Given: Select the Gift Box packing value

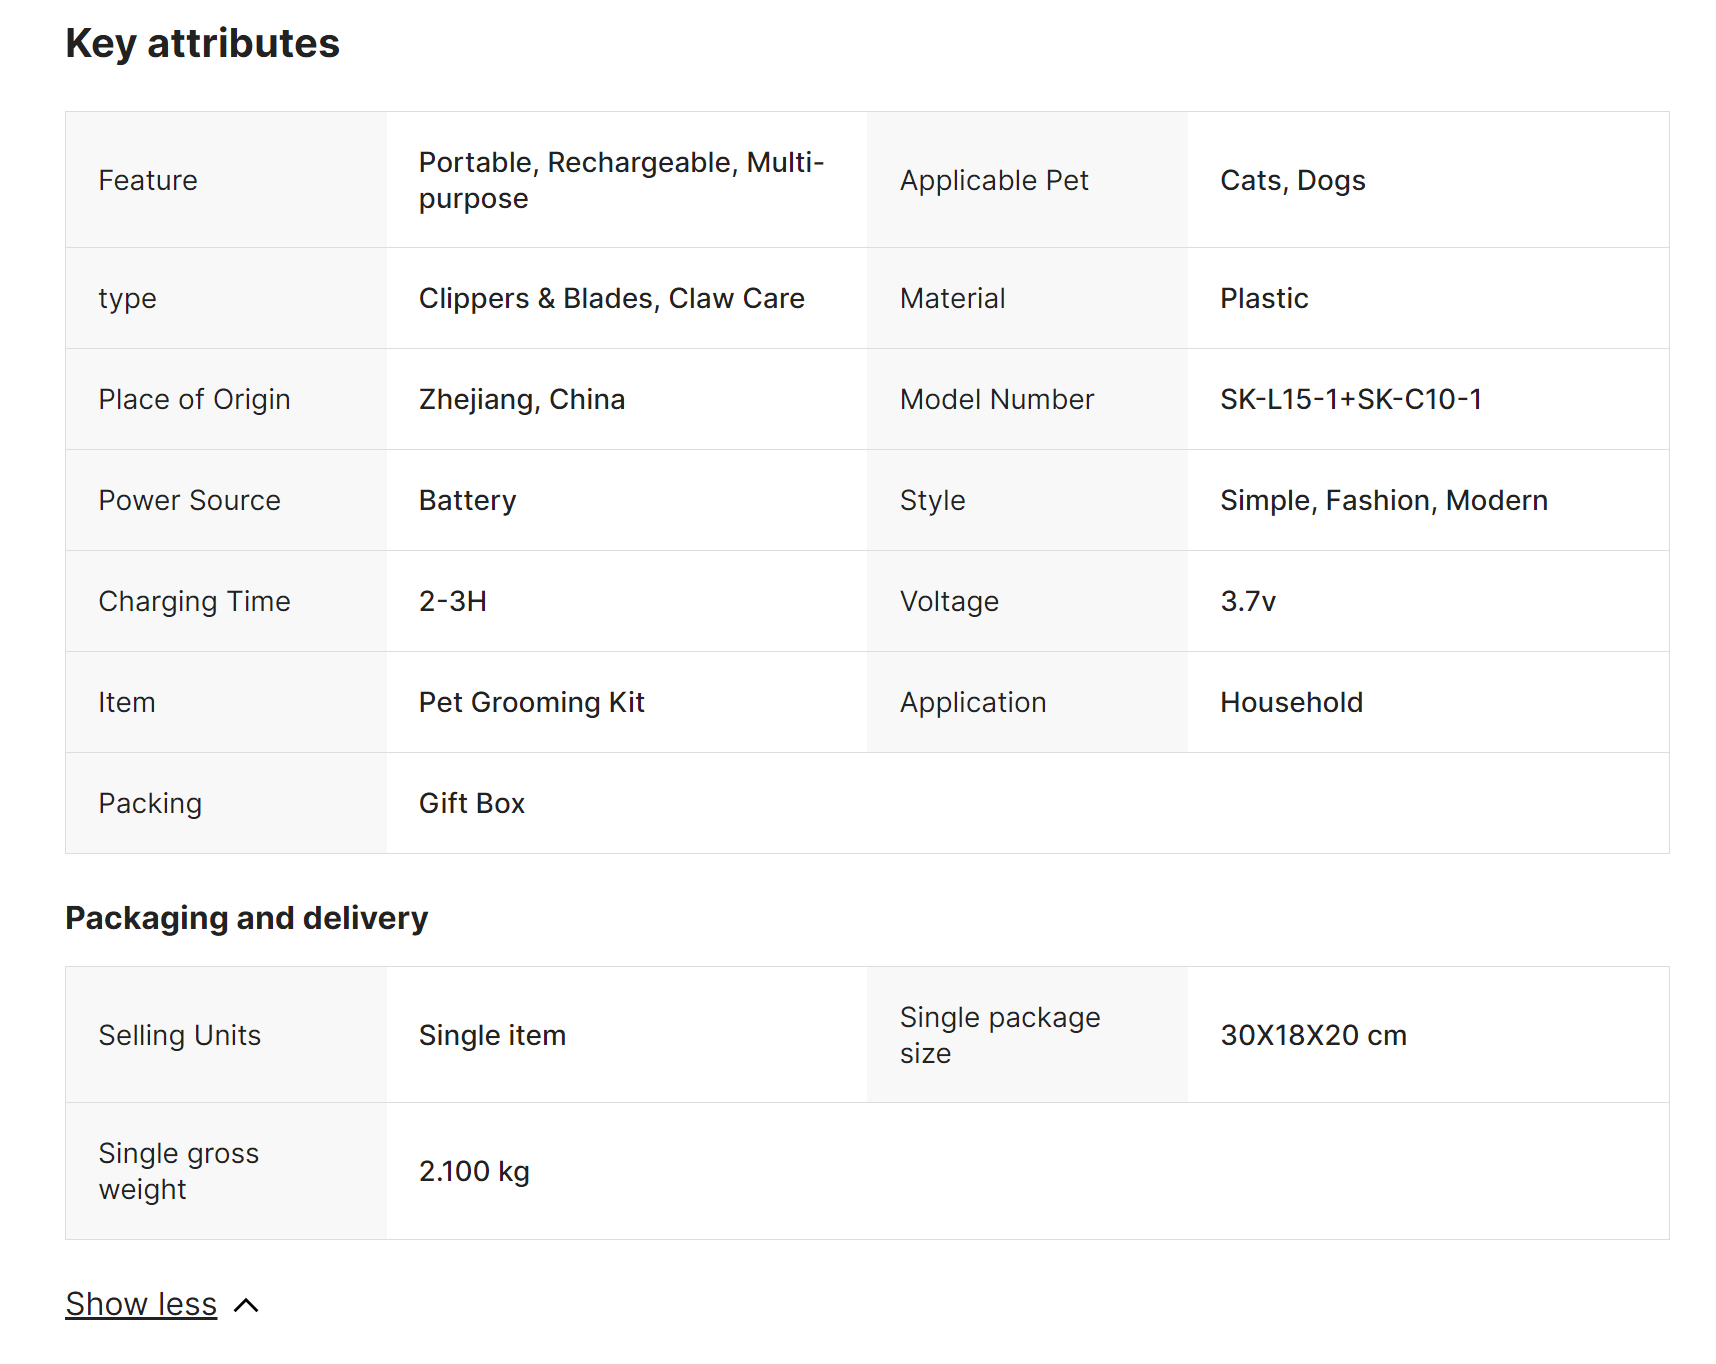Looking at the screenshot, I should 471,803.
